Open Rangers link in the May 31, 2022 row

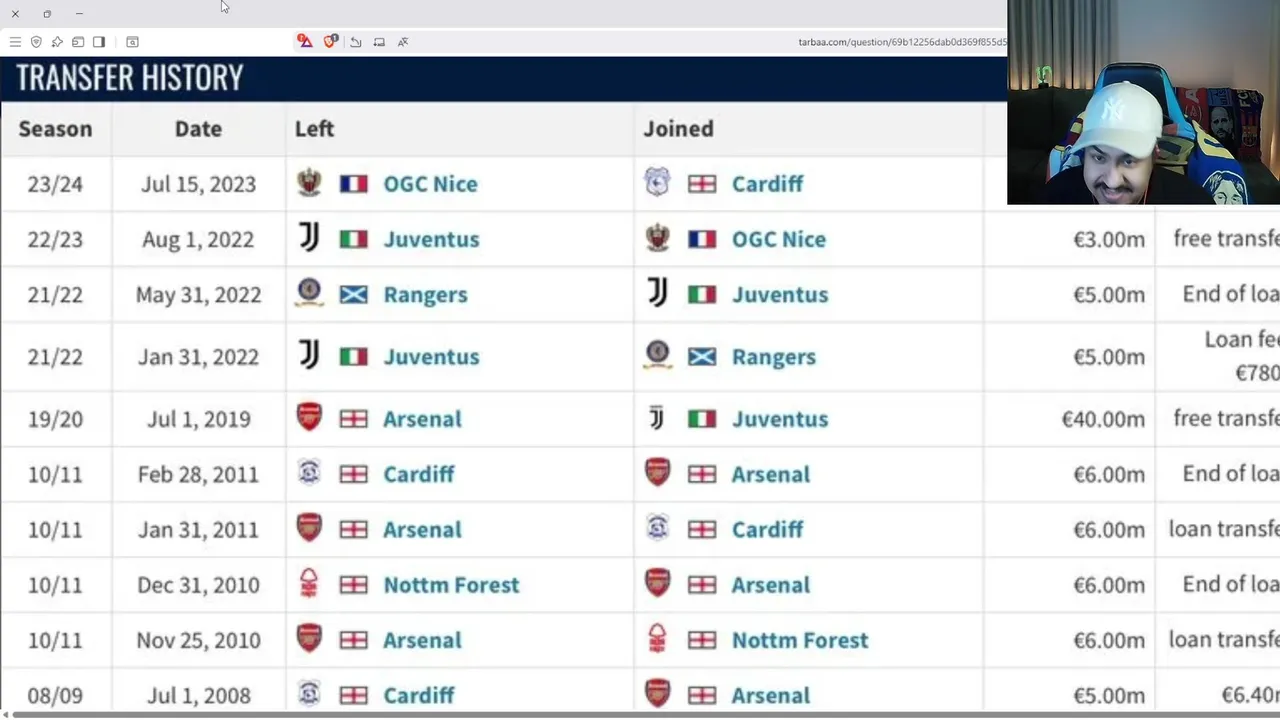(x=425, y=295)
